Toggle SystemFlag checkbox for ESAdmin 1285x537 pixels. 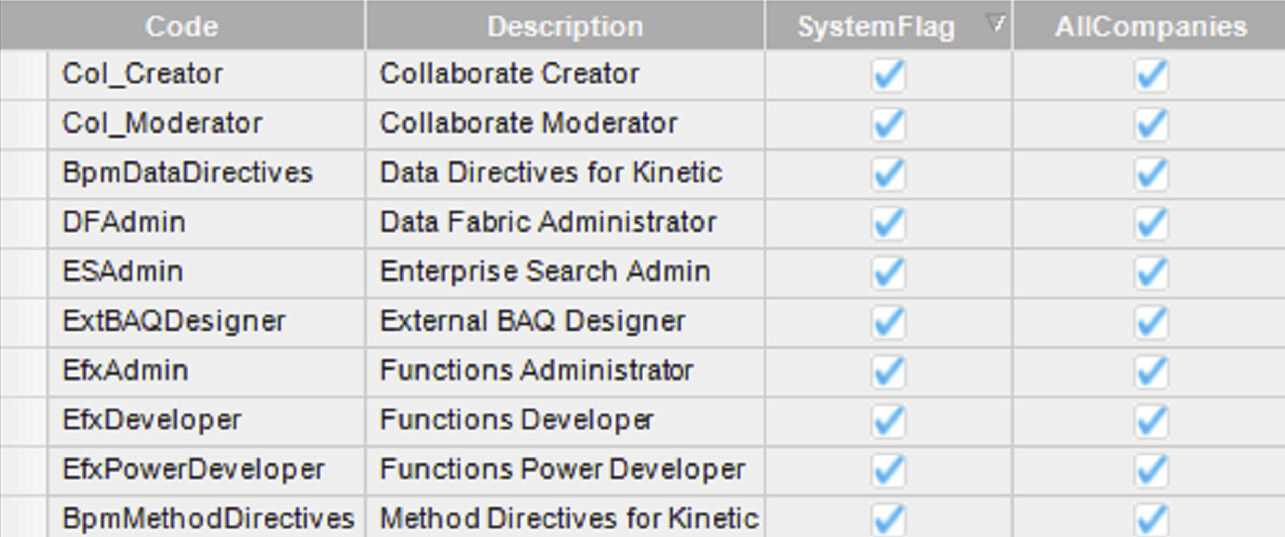click(x=888, y=272)
